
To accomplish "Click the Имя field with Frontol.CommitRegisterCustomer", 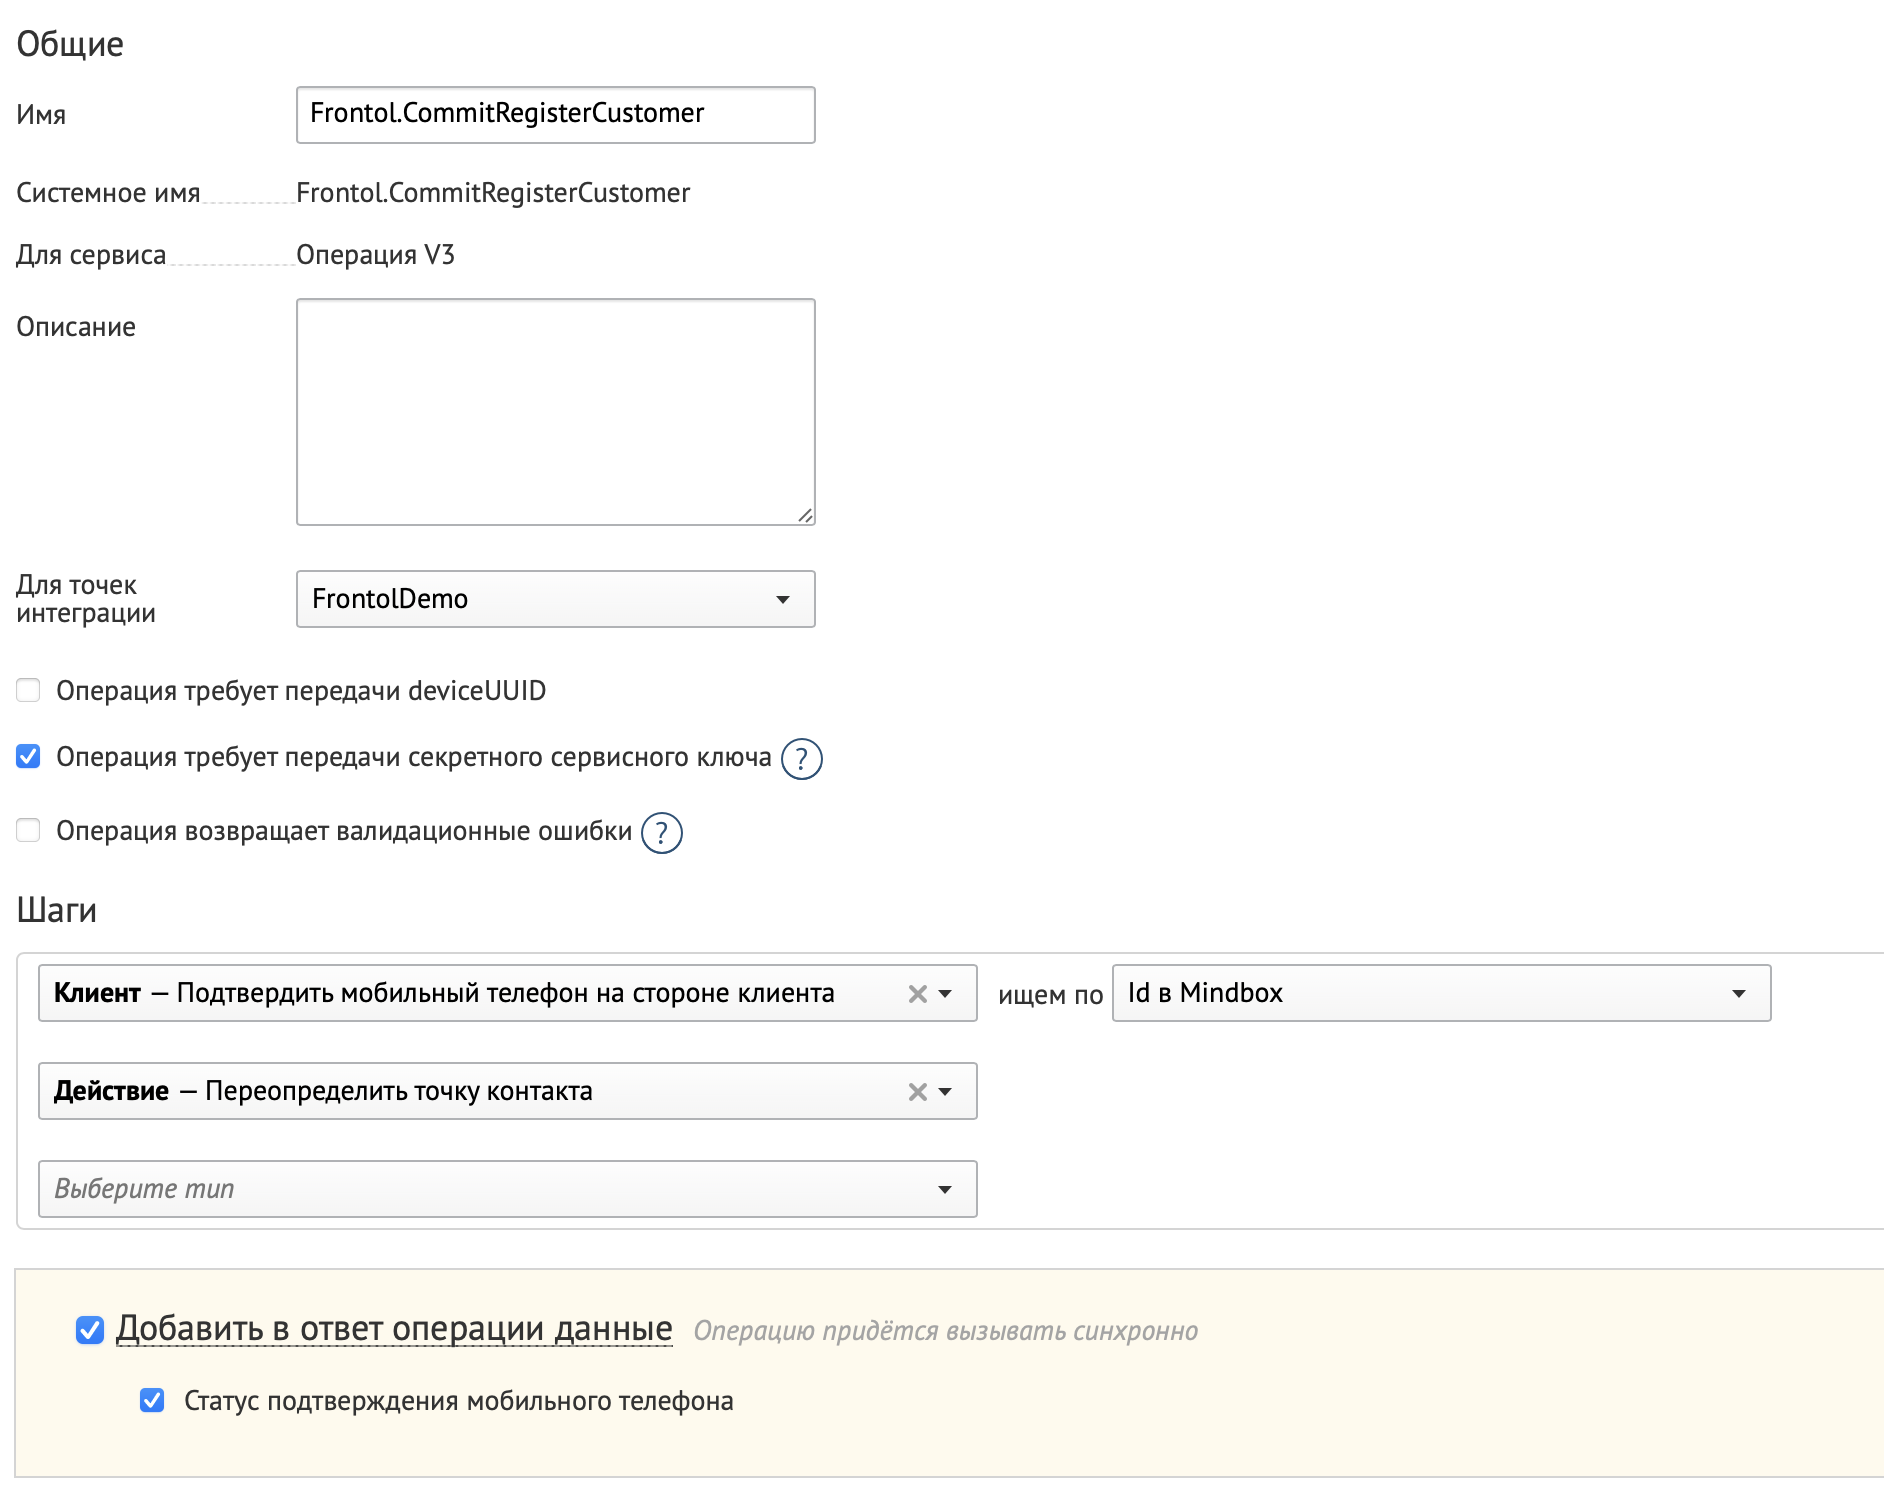I will [556, 115].
